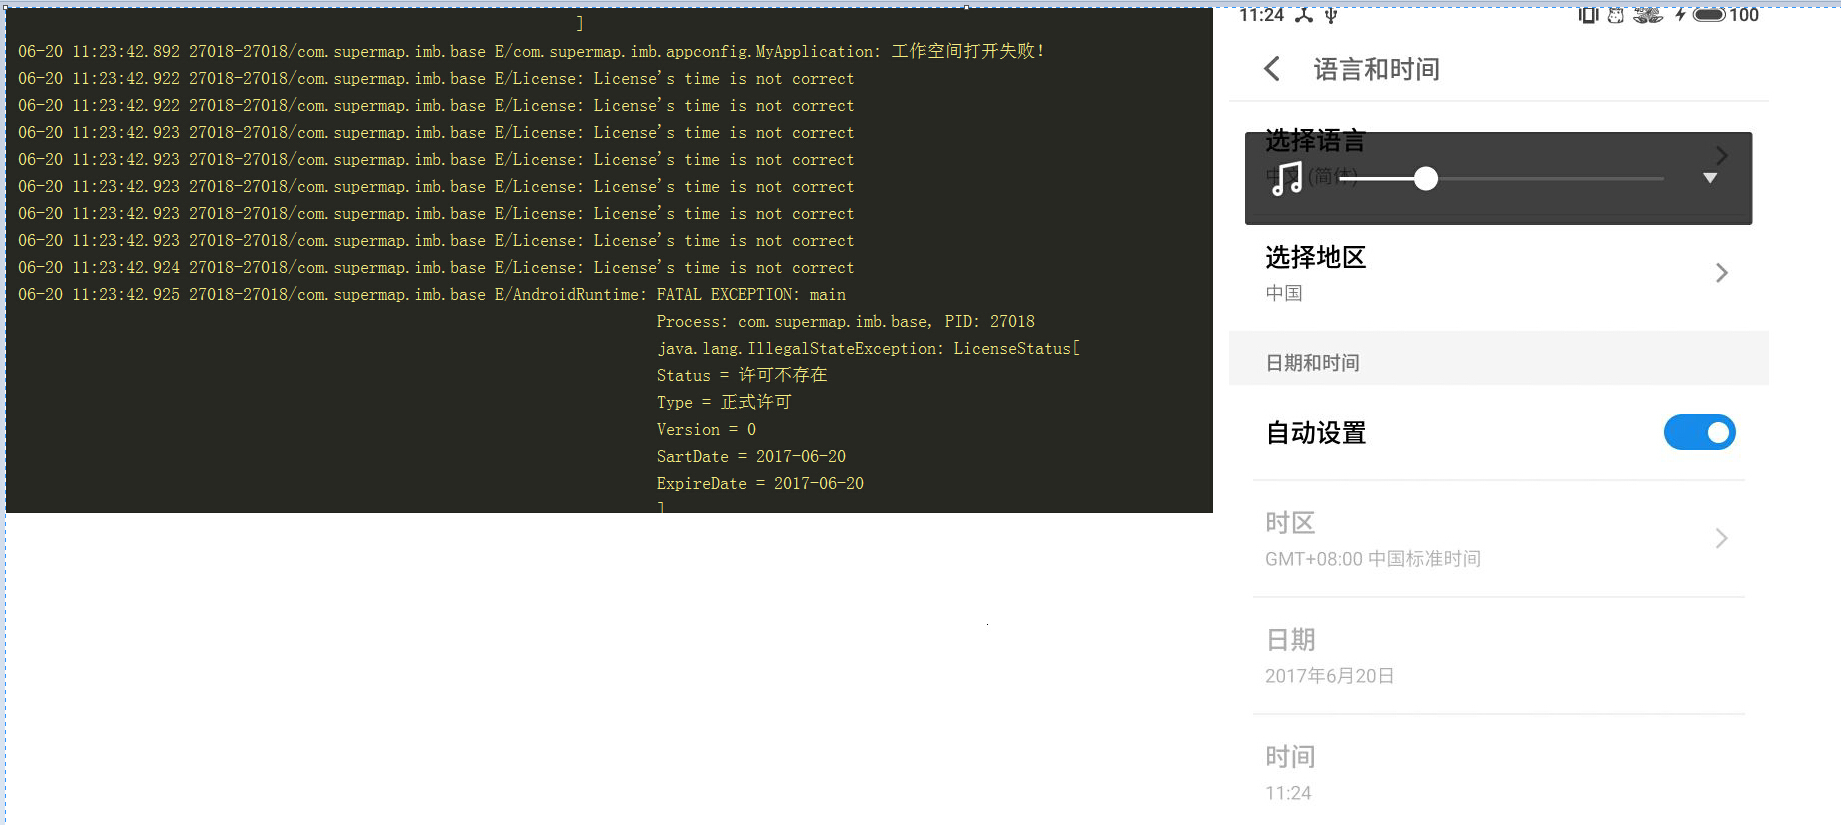Go back using the arrow beside 语言和时间
The image size is (1841, 825).
(x=1272, y=69)
